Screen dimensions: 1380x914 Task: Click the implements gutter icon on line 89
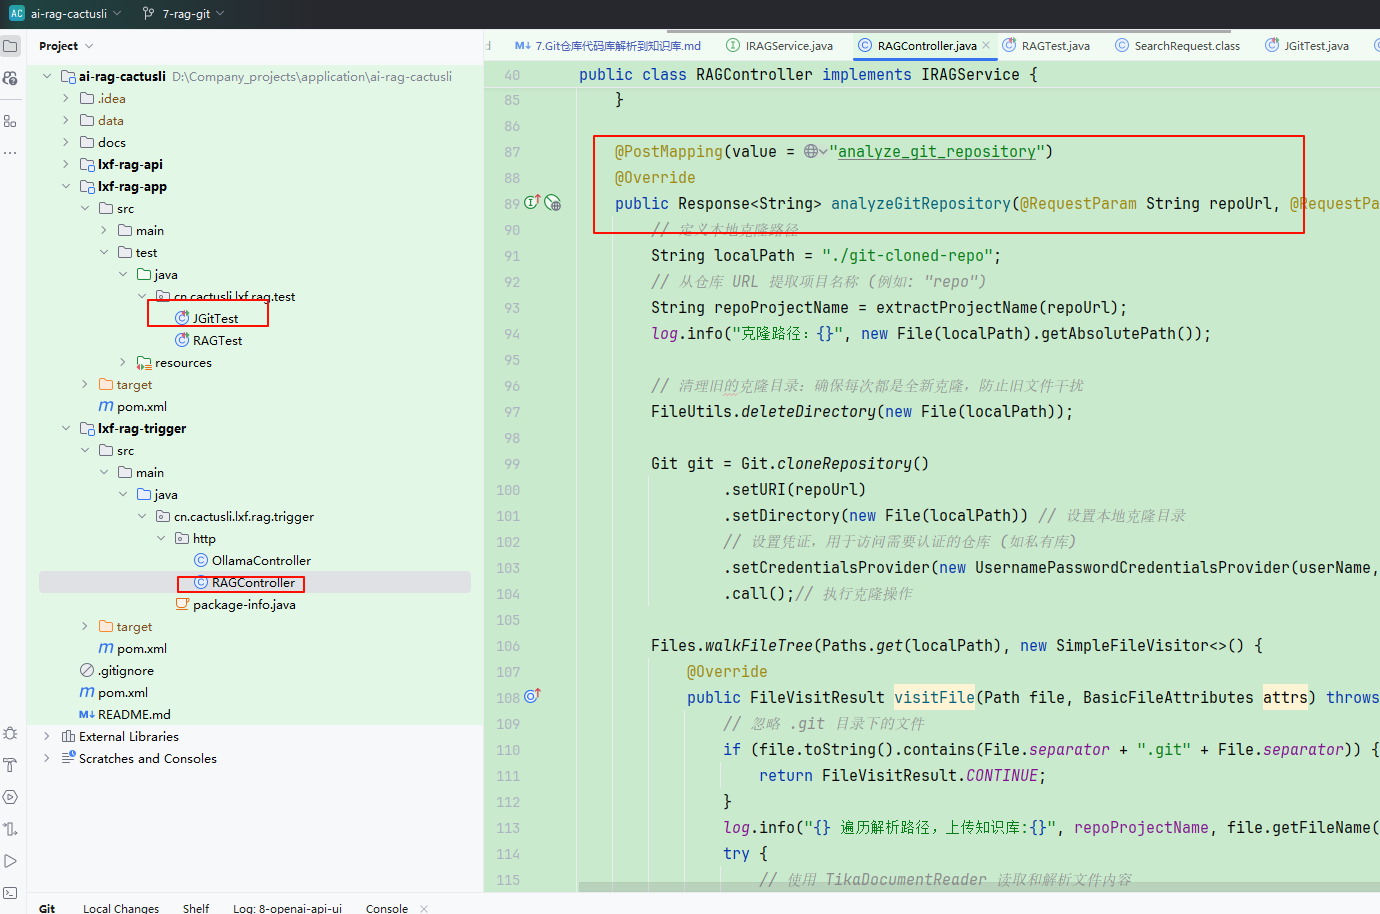pyautogui.click(x=532, y=202)
